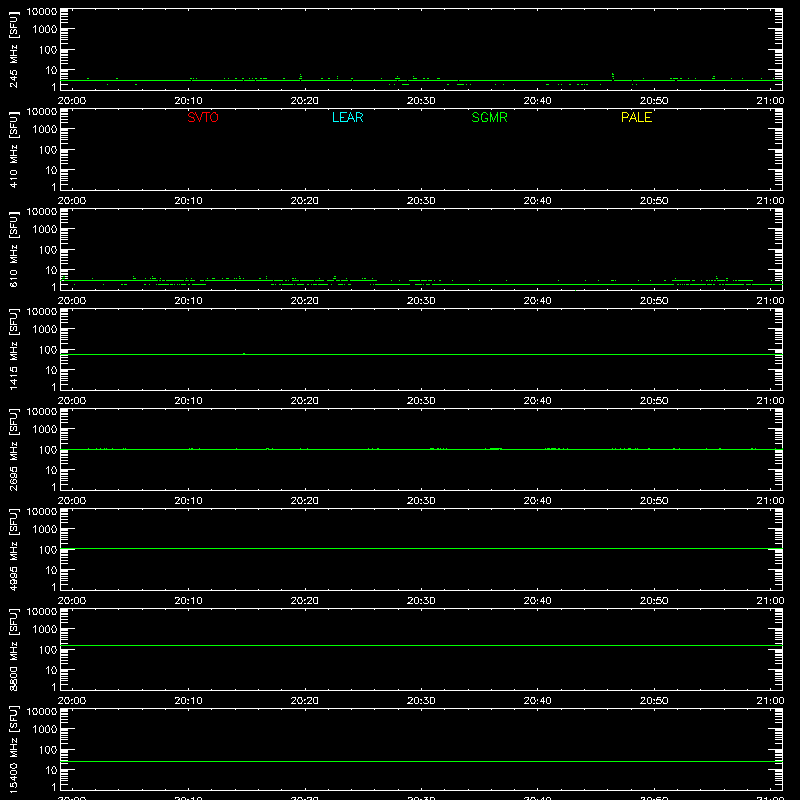Click the 10 tick of 15400 MHz panel
Image resolution: width=800 pixels, height=800 pixels.
(x=51, y=770)
